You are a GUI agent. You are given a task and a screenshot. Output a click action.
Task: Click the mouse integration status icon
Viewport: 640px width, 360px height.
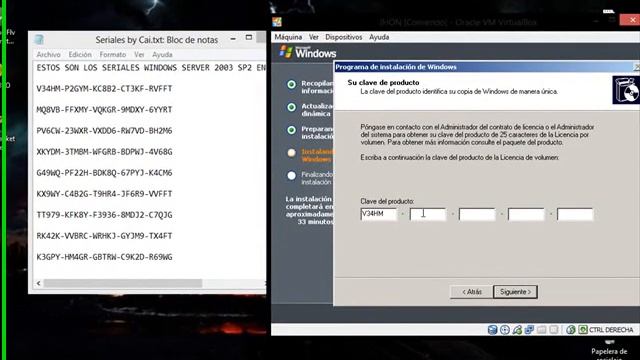coord(571,329)
